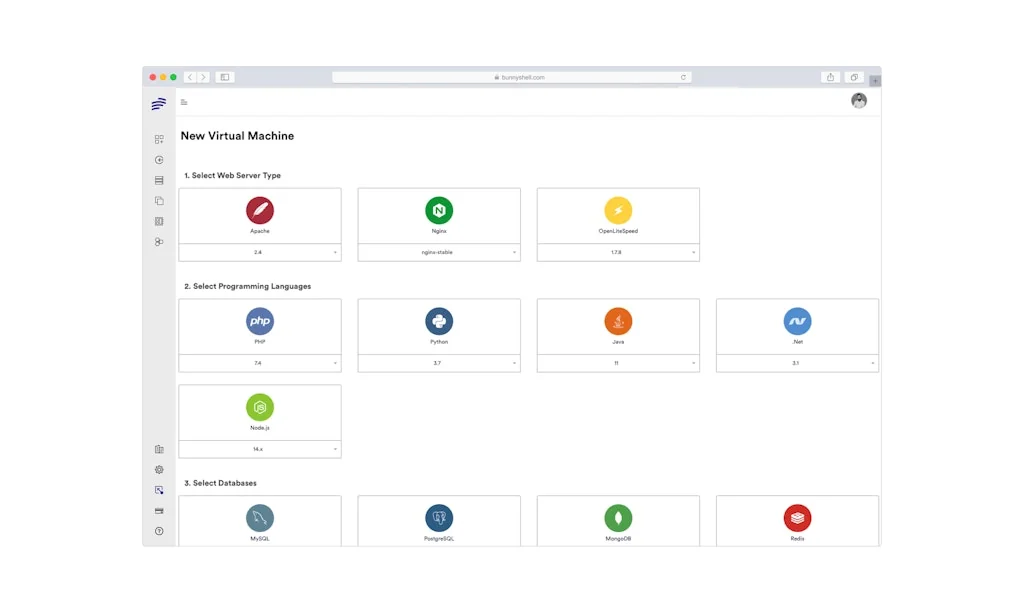Viewport: 1024px width, 613px height.
Task: Toggle the hamburger sidebar menu
Action: (184, 102)
